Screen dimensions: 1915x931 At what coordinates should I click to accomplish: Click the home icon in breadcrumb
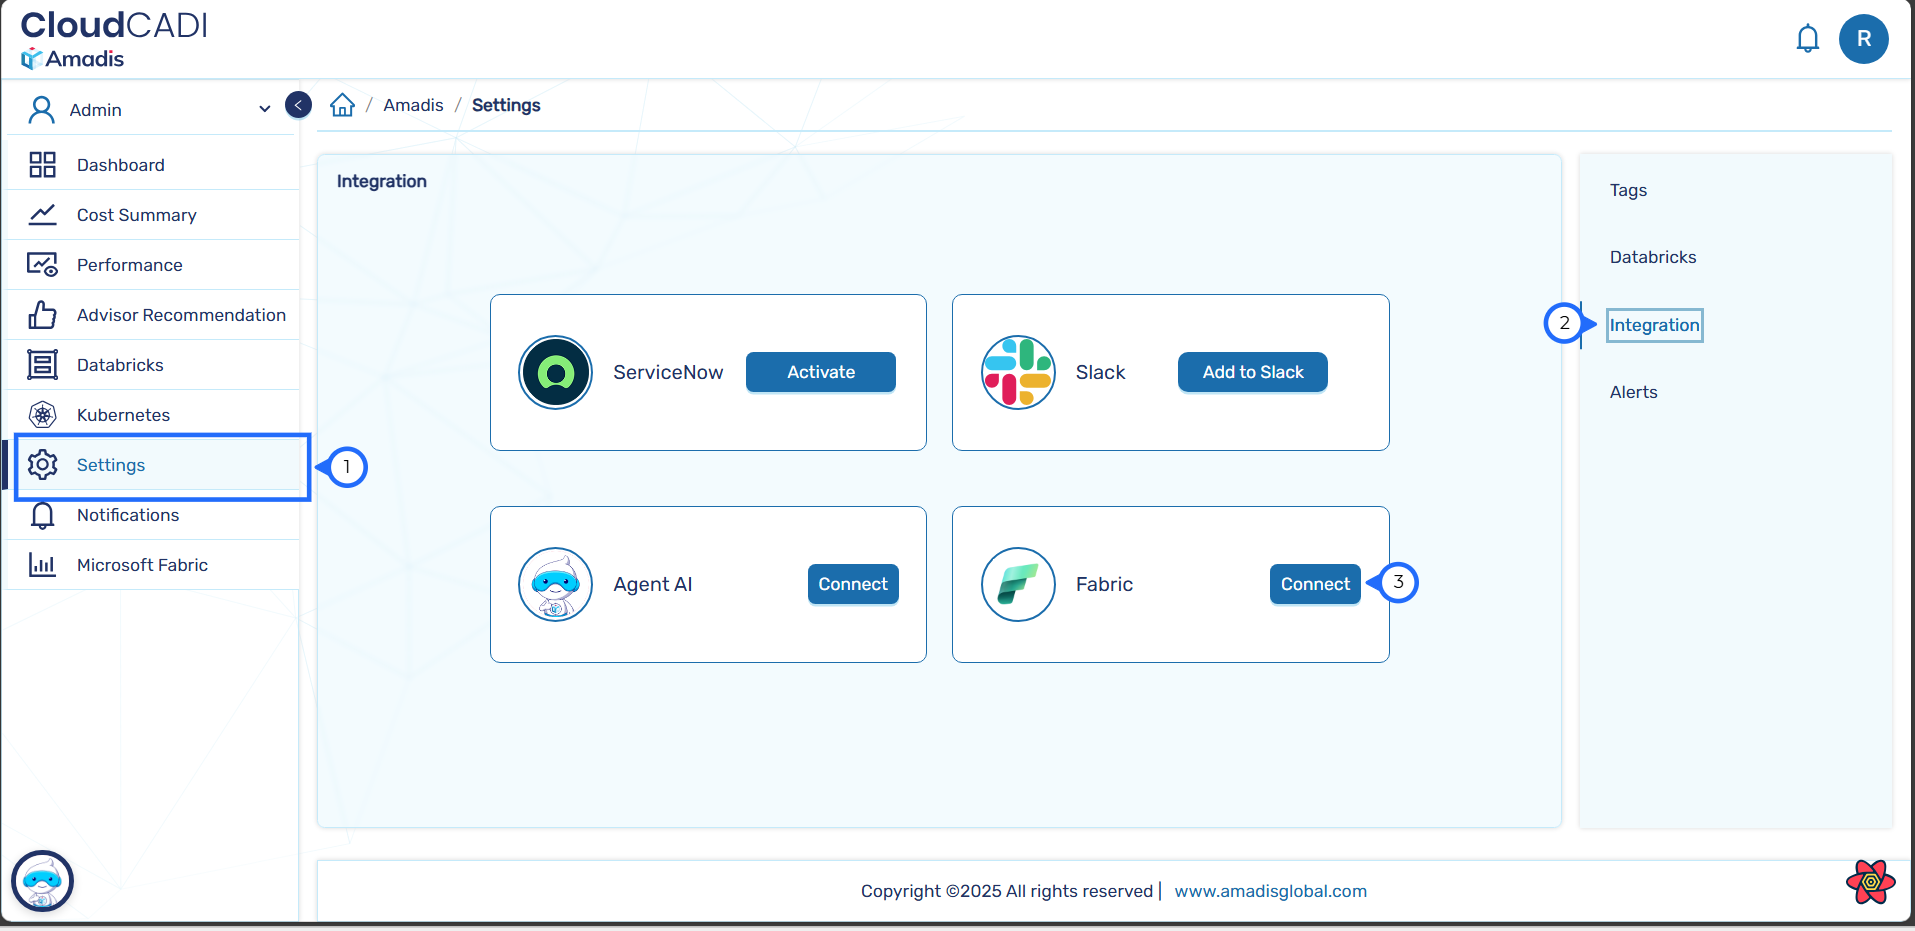pos(342,105)
